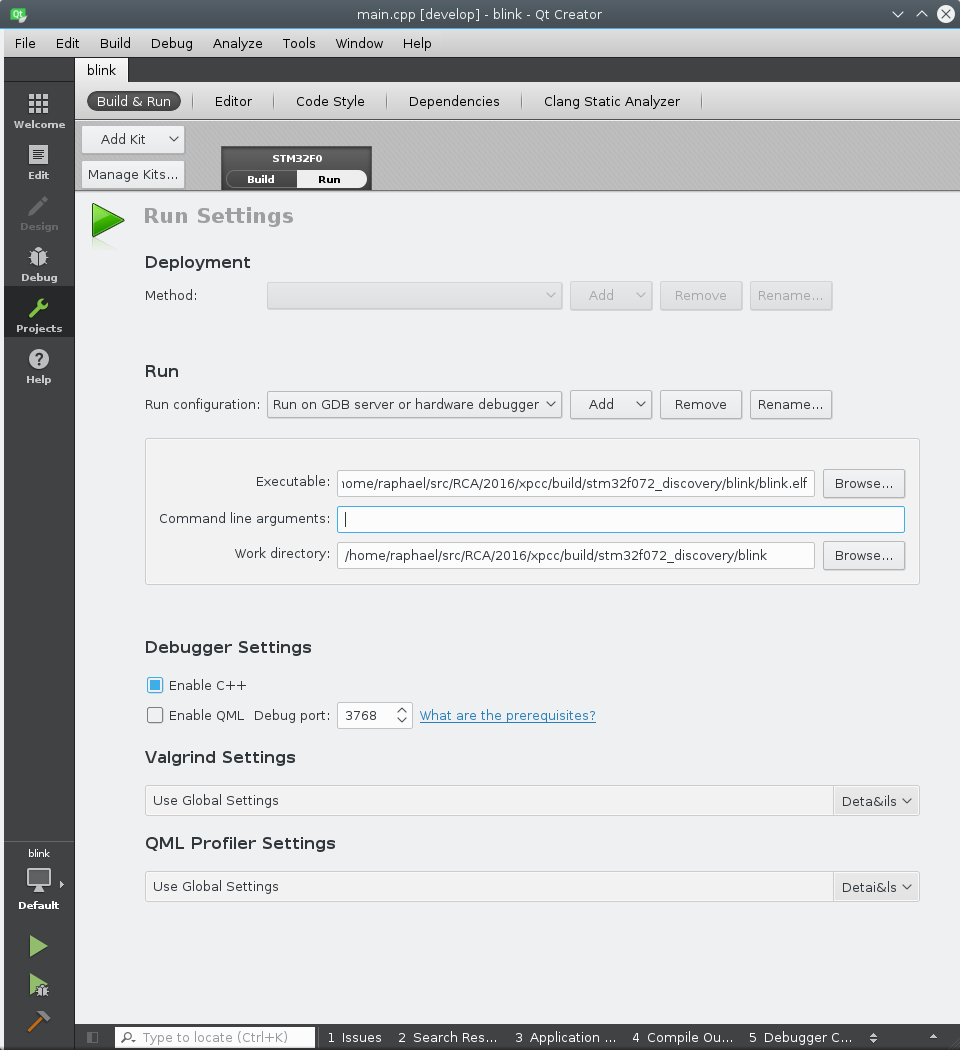Screen dimensions: 960x1050
Task: Select the blink project tab
Action: pyautogui.click(x=101, y=70)
